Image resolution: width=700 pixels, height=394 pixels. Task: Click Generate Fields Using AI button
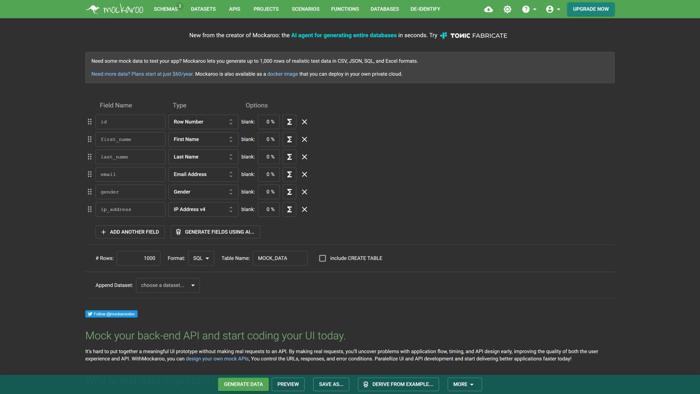pos(215,232)
